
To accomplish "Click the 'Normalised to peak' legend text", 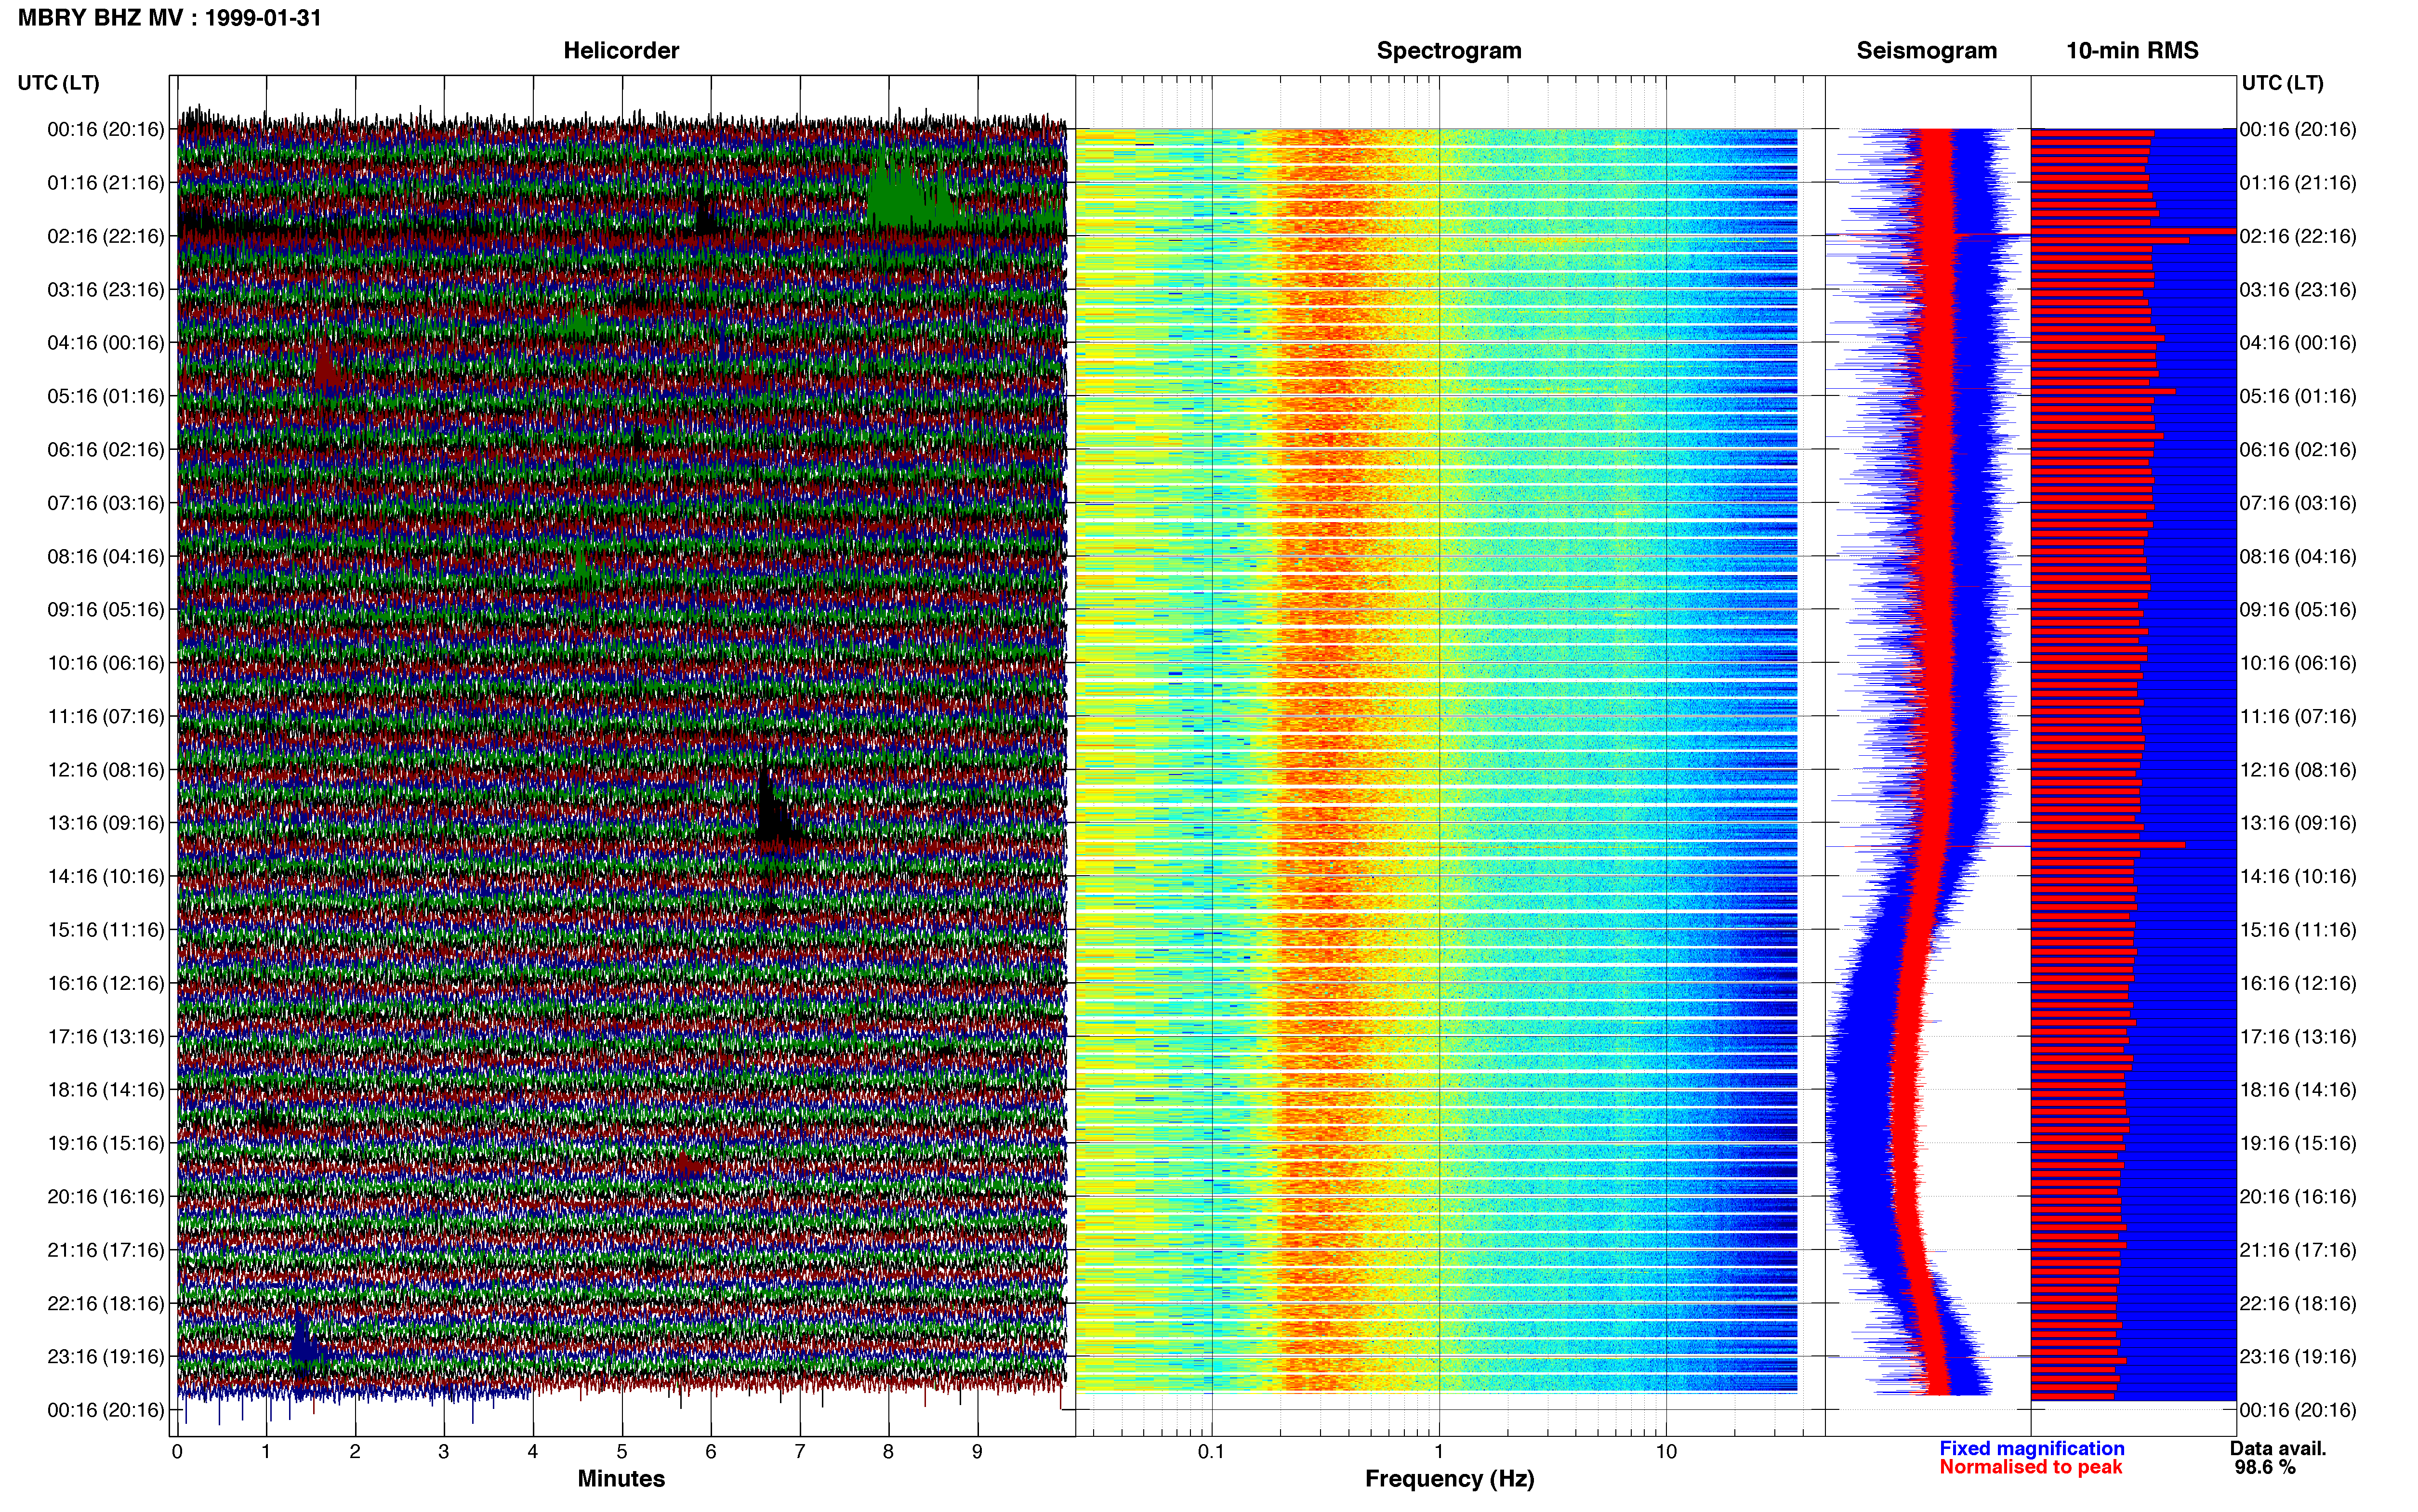I will click(2030, 1467).
